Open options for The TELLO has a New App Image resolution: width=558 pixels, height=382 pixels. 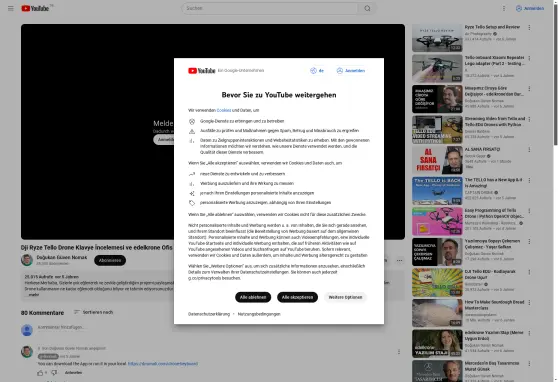pyautogui.click(x=529, y=180)
